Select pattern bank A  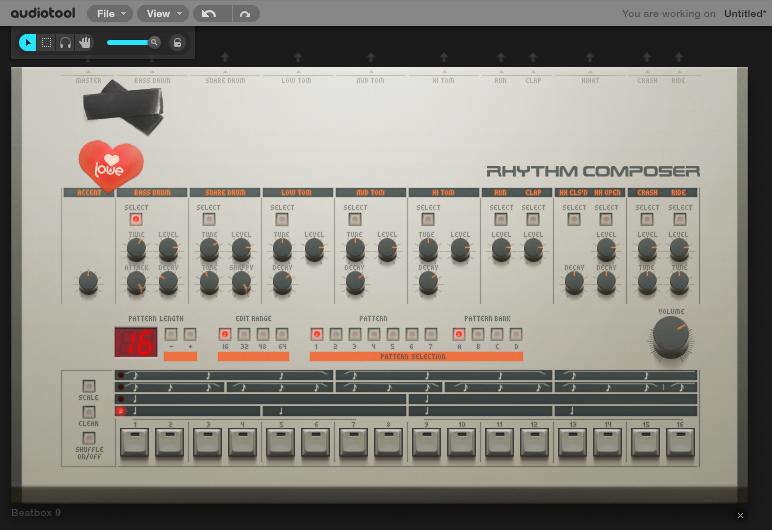459,334
